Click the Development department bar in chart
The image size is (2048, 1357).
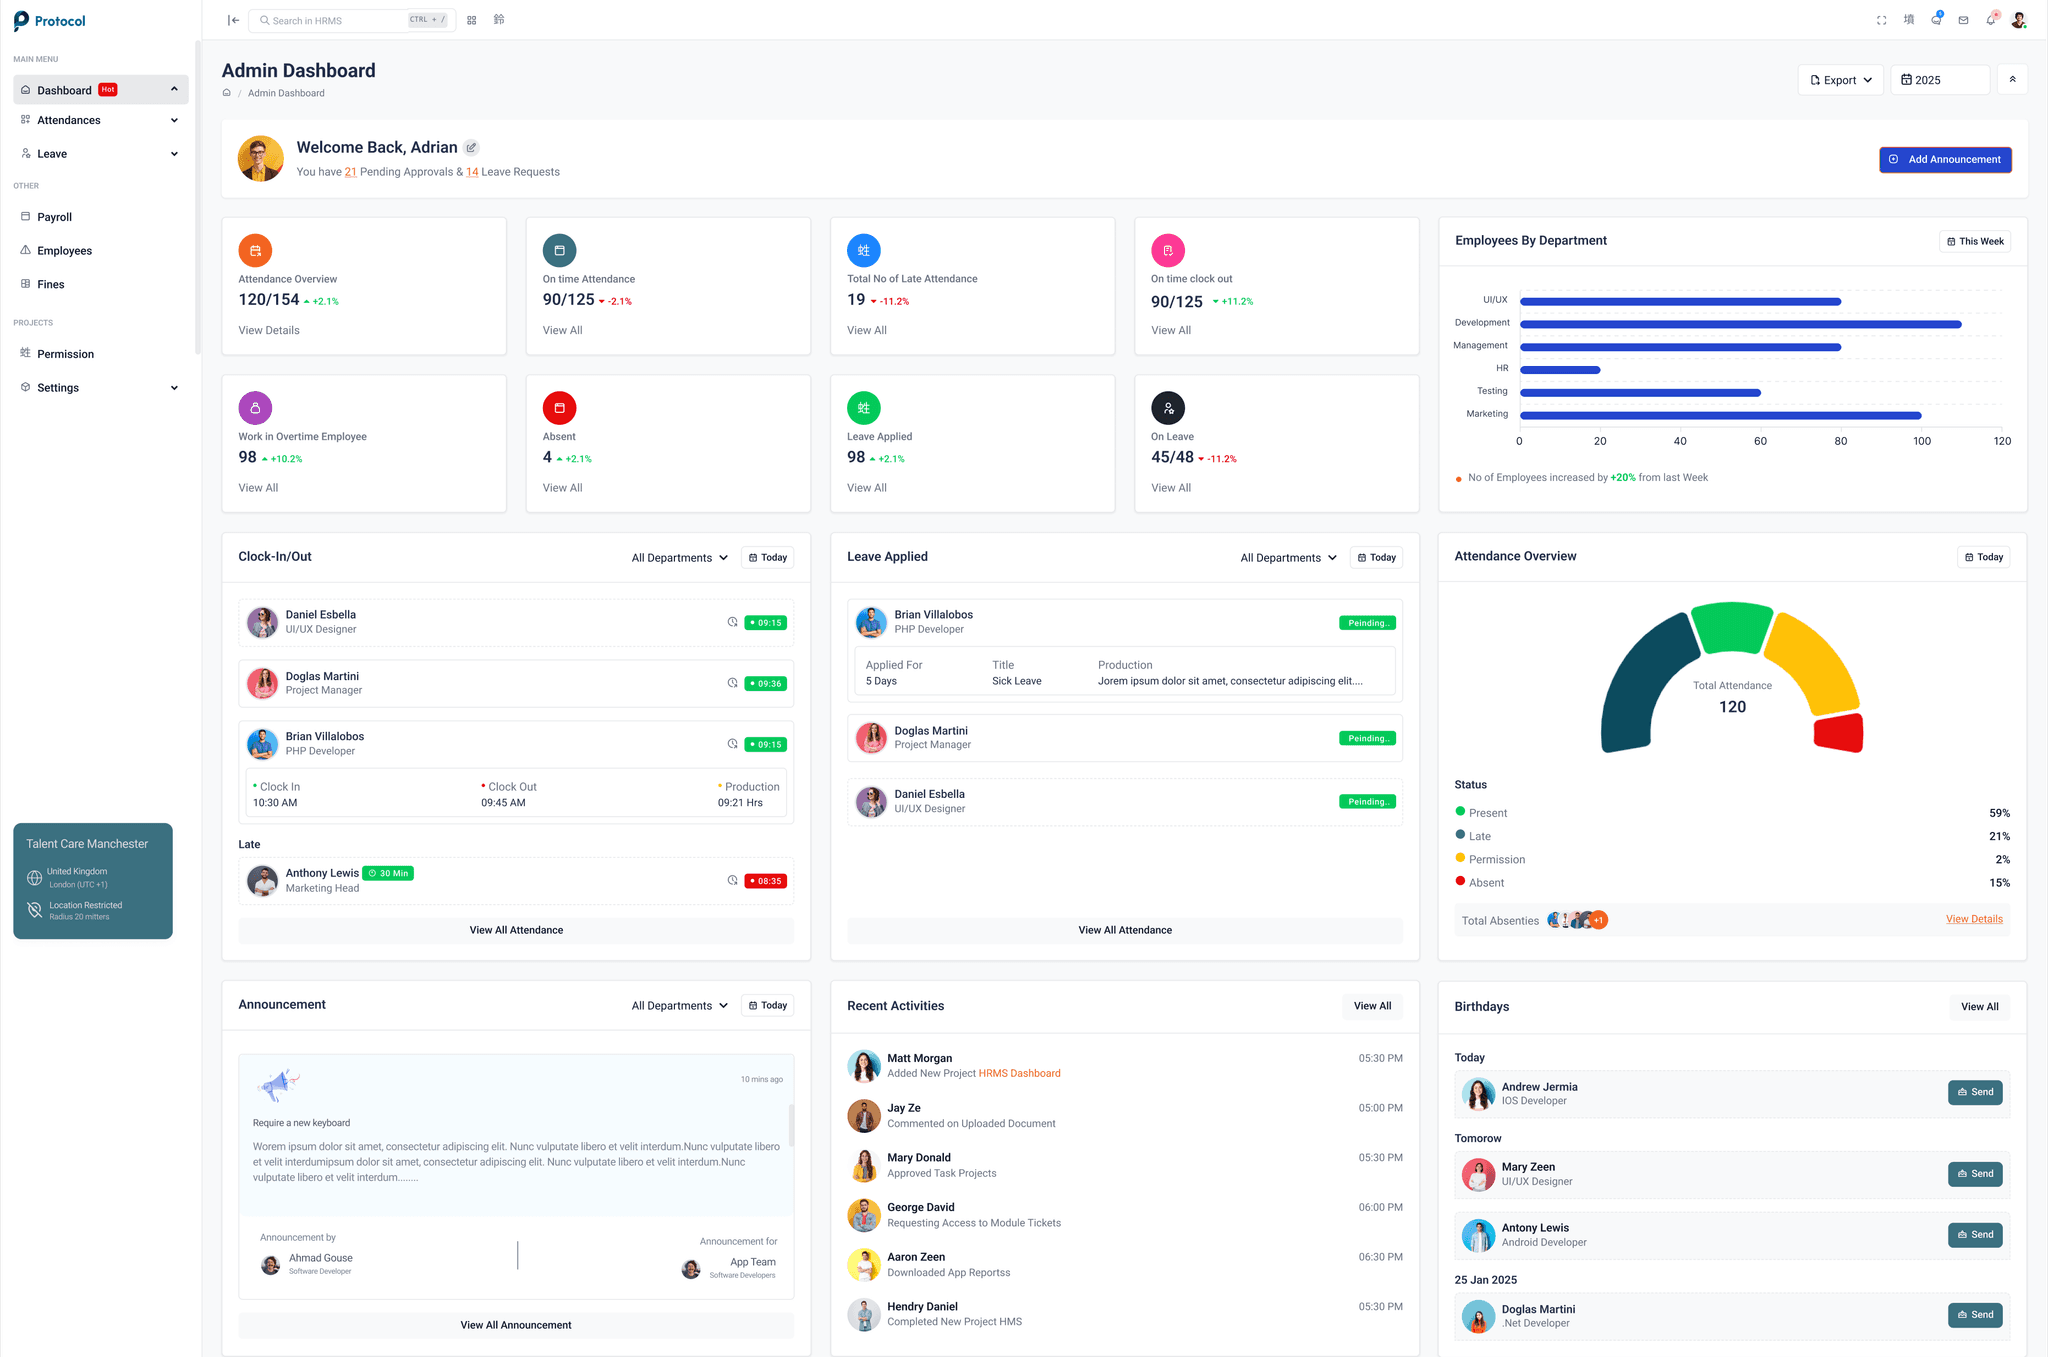[1740, 324]
